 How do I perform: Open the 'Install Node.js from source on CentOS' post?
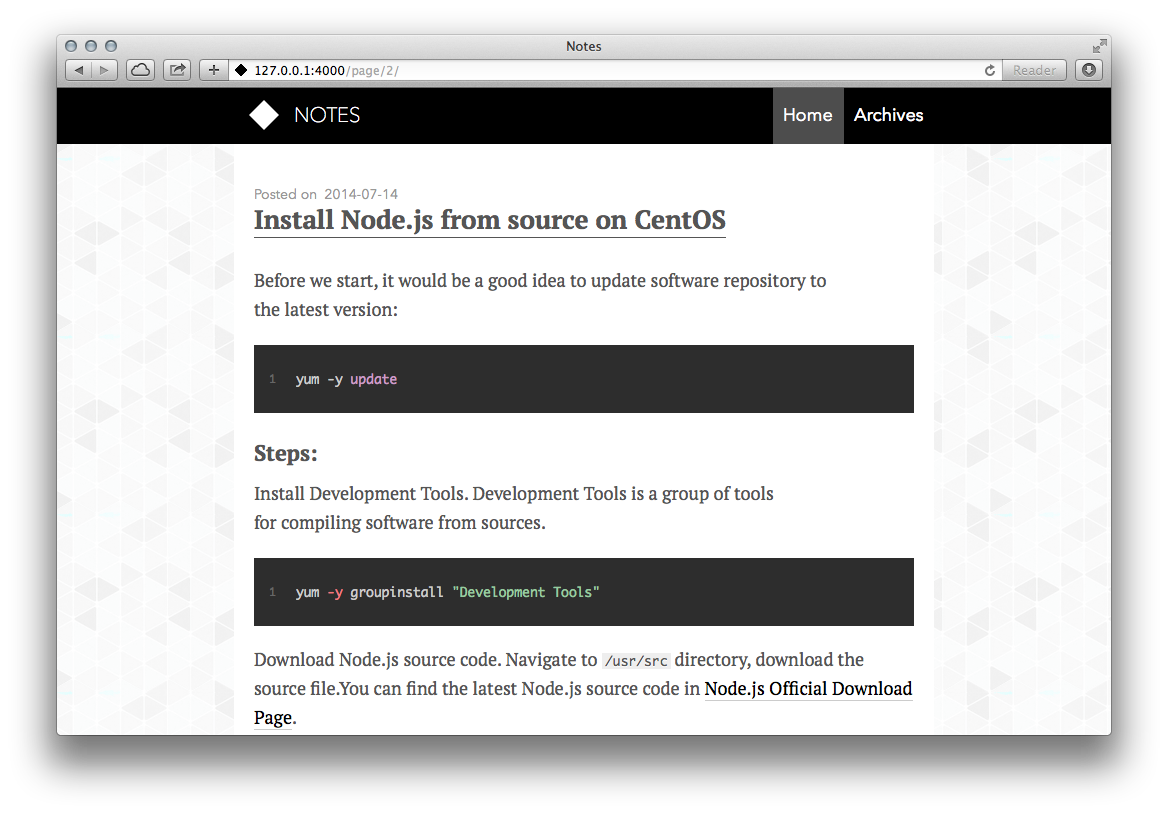tap(489, 220)
